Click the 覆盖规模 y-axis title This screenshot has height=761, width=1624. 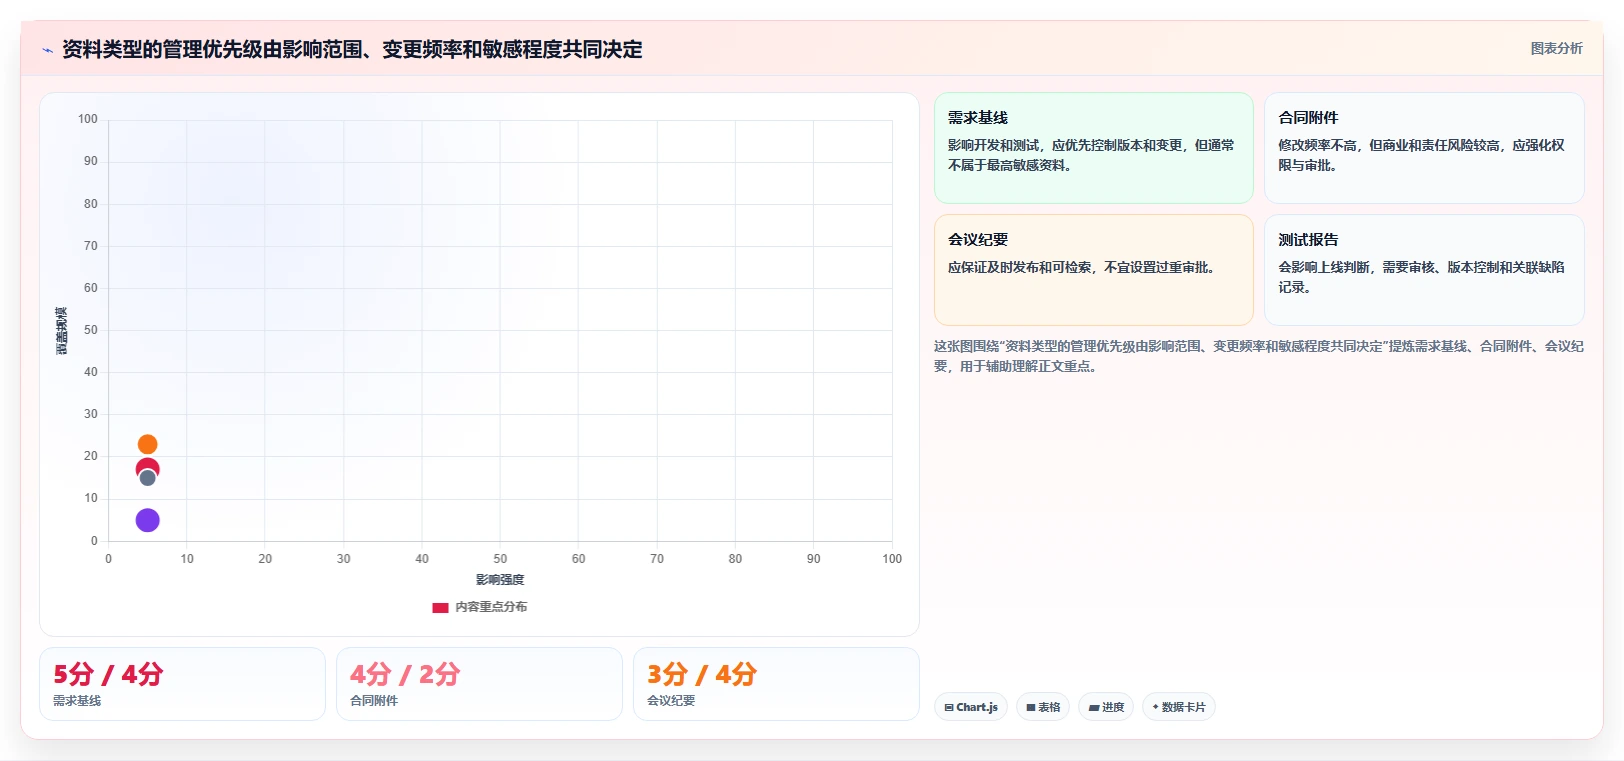(x=62, y=331)
